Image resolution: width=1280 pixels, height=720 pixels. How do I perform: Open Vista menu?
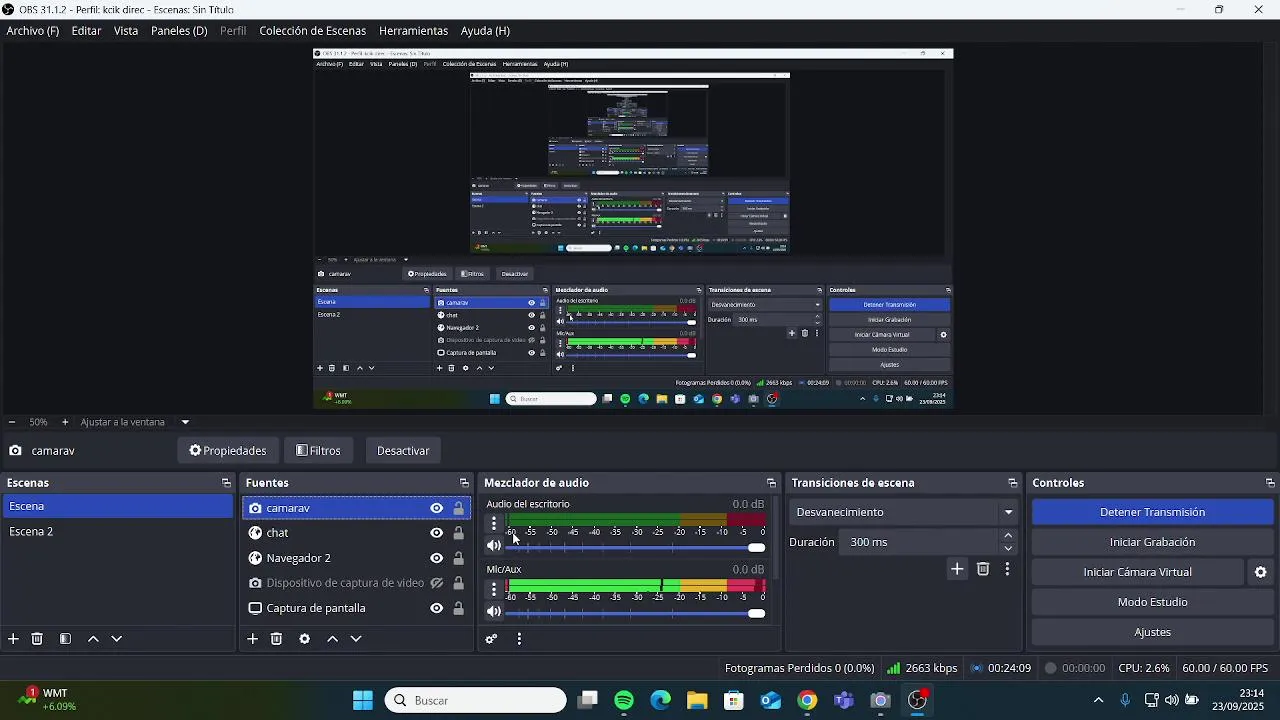[126, 31]
